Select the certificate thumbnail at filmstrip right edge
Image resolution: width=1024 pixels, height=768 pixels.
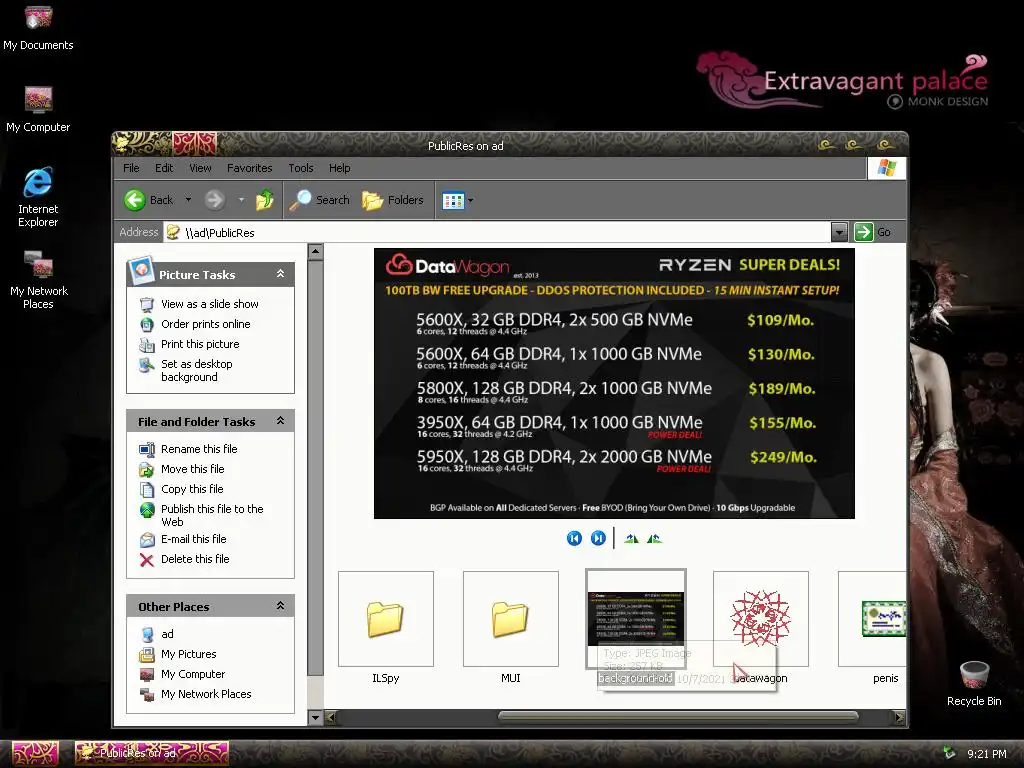point(872,619)
